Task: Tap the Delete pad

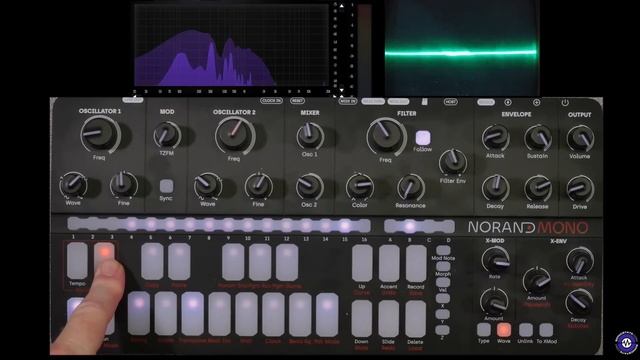Action: pos(416,318)
